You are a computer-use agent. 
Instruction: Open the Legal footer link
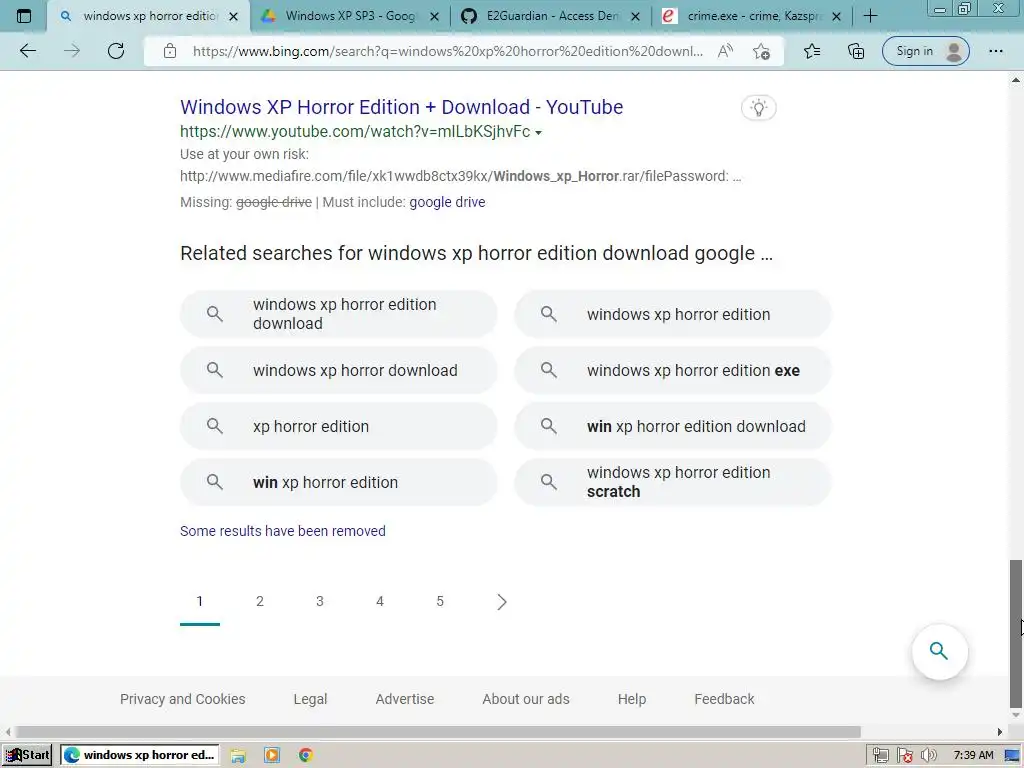click(310, 699)
